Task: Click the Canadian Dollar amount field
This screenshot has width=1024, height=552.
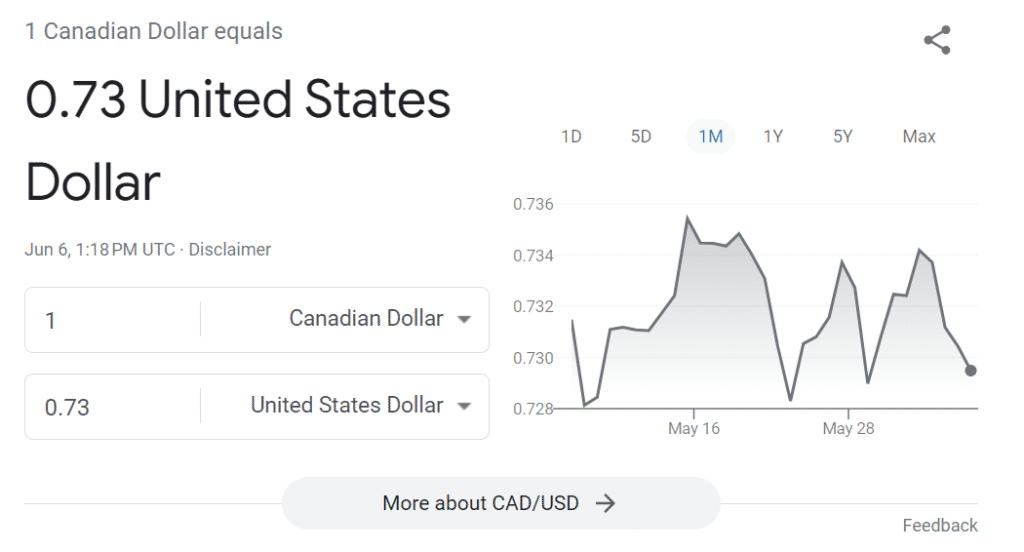Action: pyautogui.click(x=110, y=320)
